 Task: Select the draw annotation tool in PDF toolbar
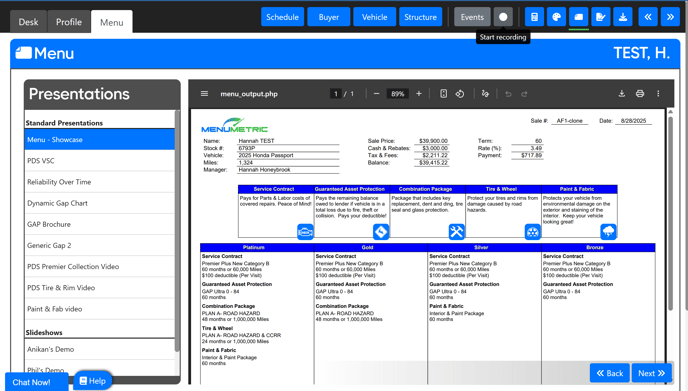[x=485, y=93]
